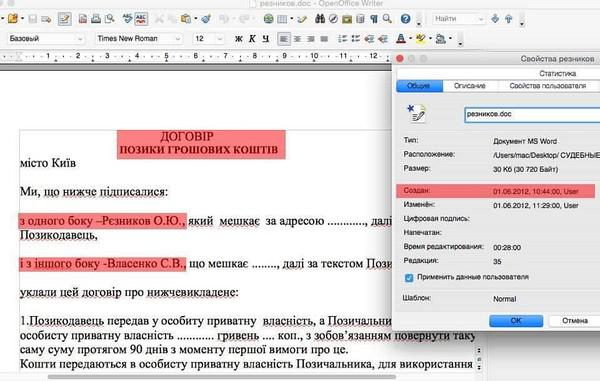The width and height of the screenshot is (600, 381).
Task: Insert table icon
Action: pos(282,19)
